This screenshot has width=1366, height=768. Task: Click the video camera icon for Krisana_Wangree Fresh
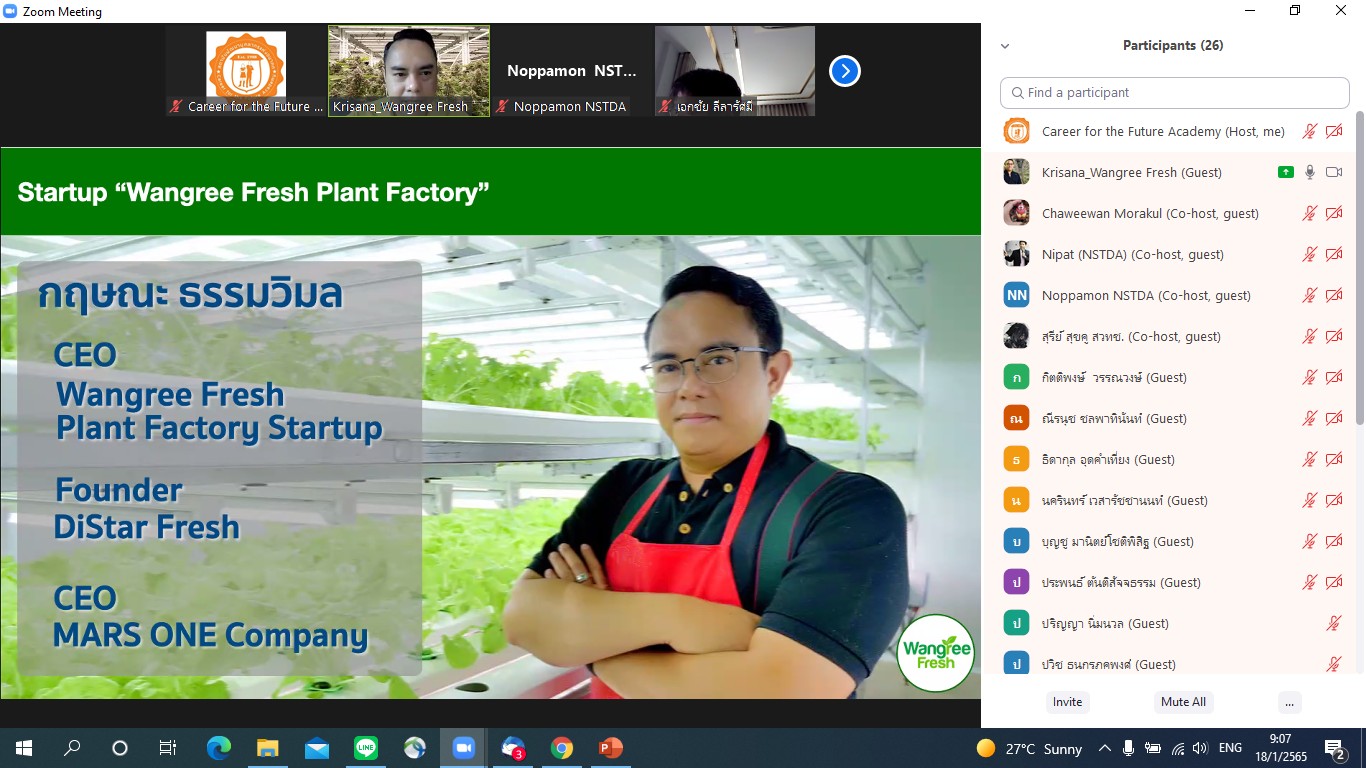[x=1334, y=172]
